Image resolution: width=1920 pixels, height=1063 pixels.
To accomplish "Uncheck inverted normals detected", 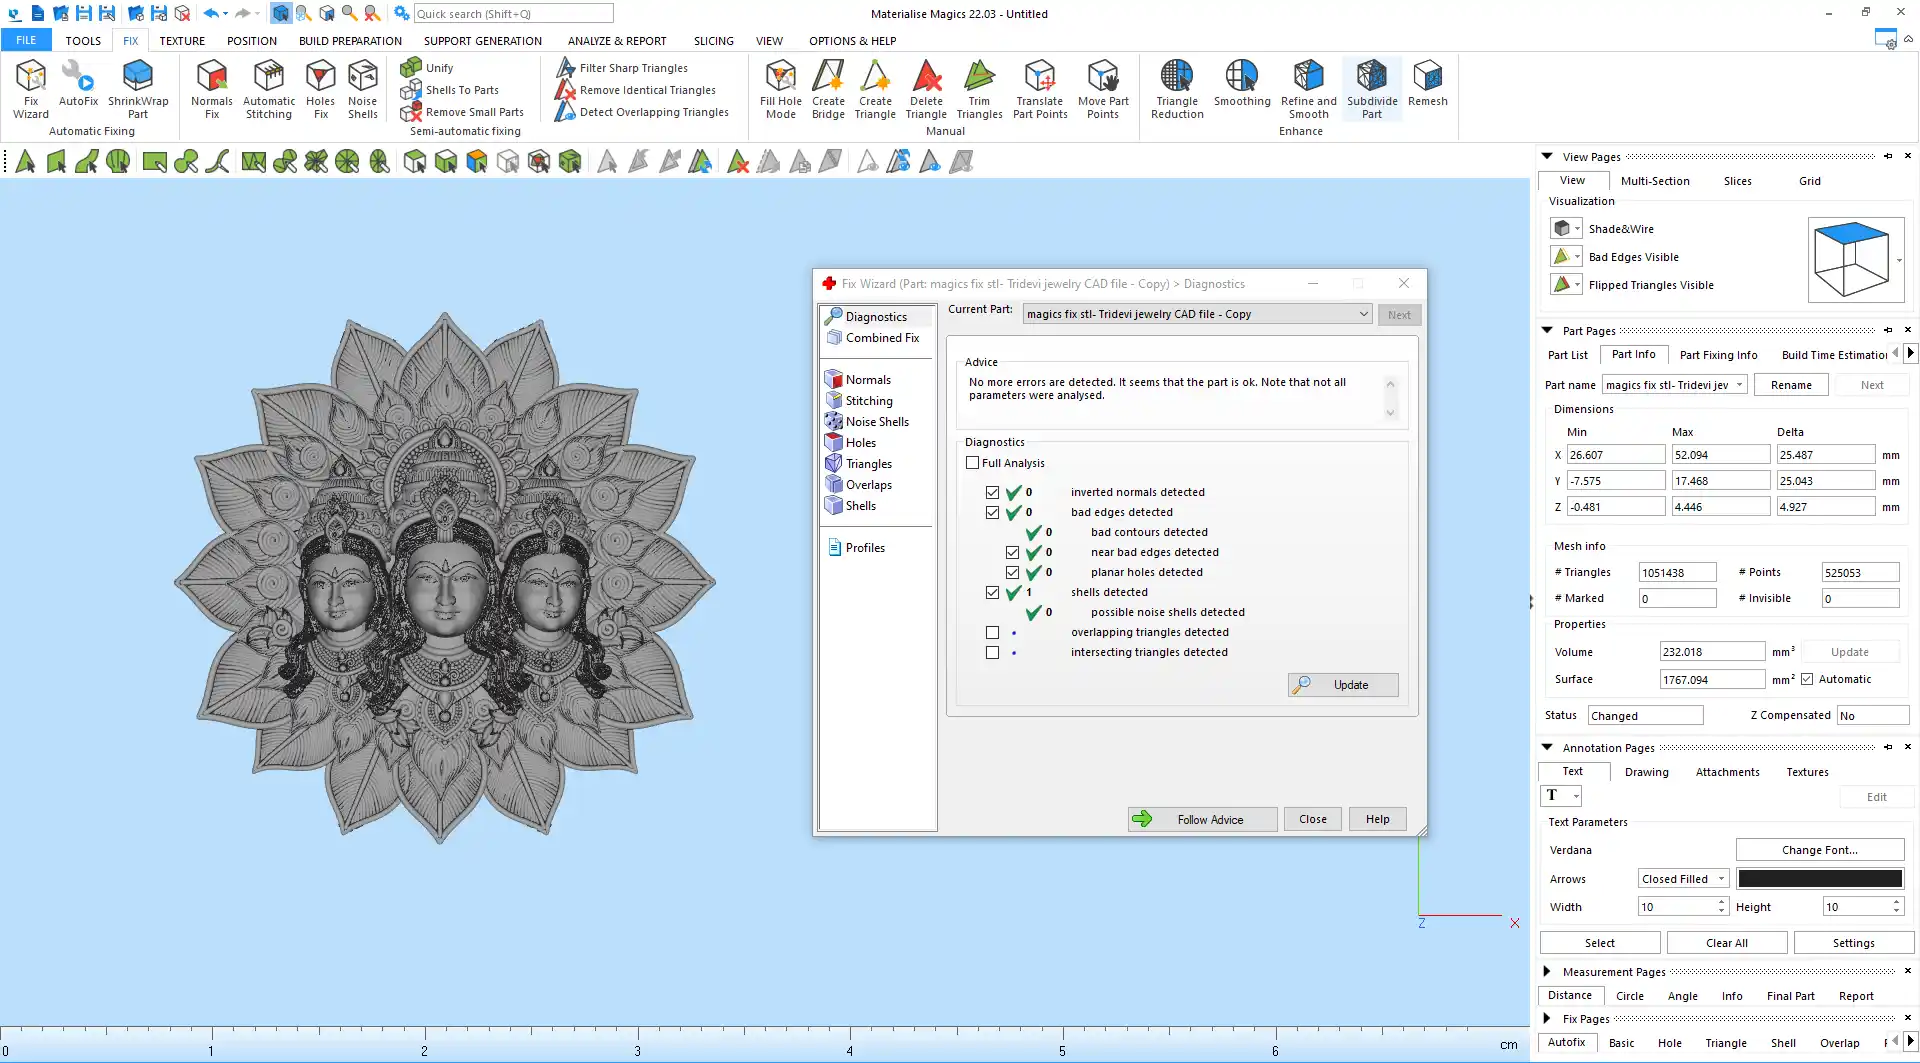I will pos(992,492).
